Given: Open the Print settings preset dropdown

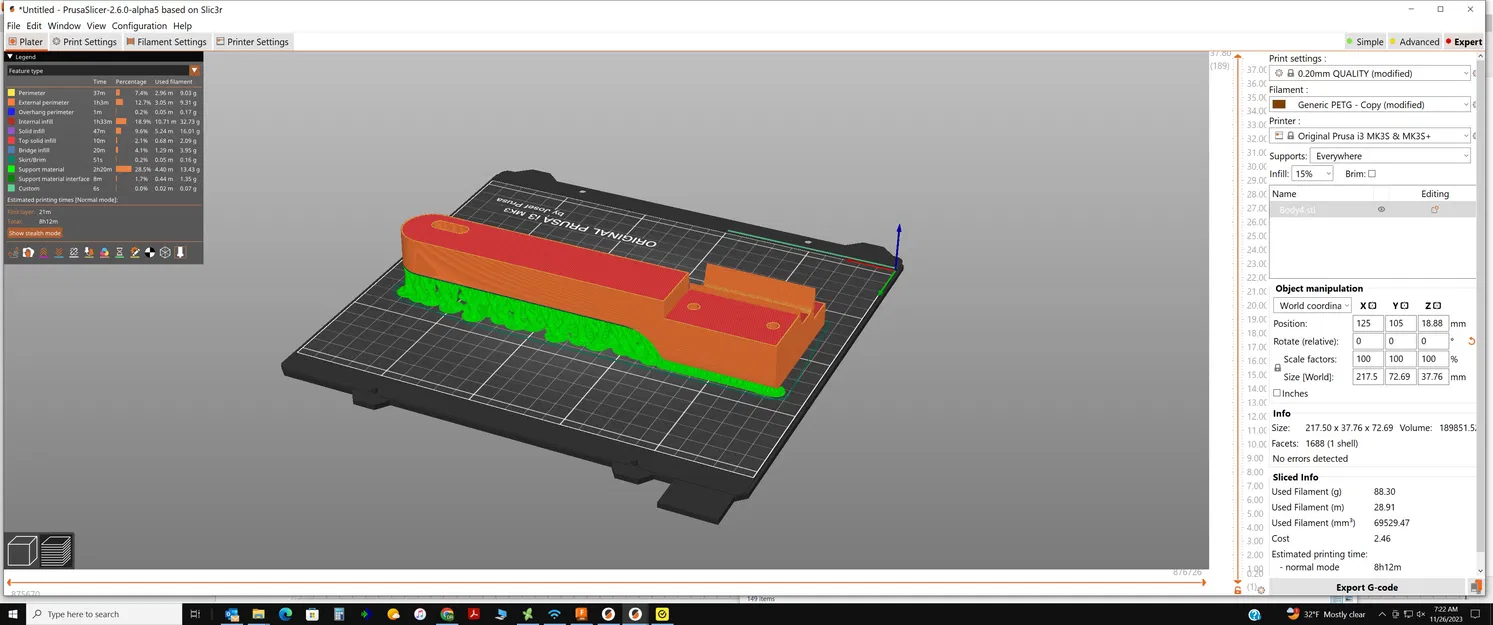Looking at the screenshot, I should coord(1371,73).
